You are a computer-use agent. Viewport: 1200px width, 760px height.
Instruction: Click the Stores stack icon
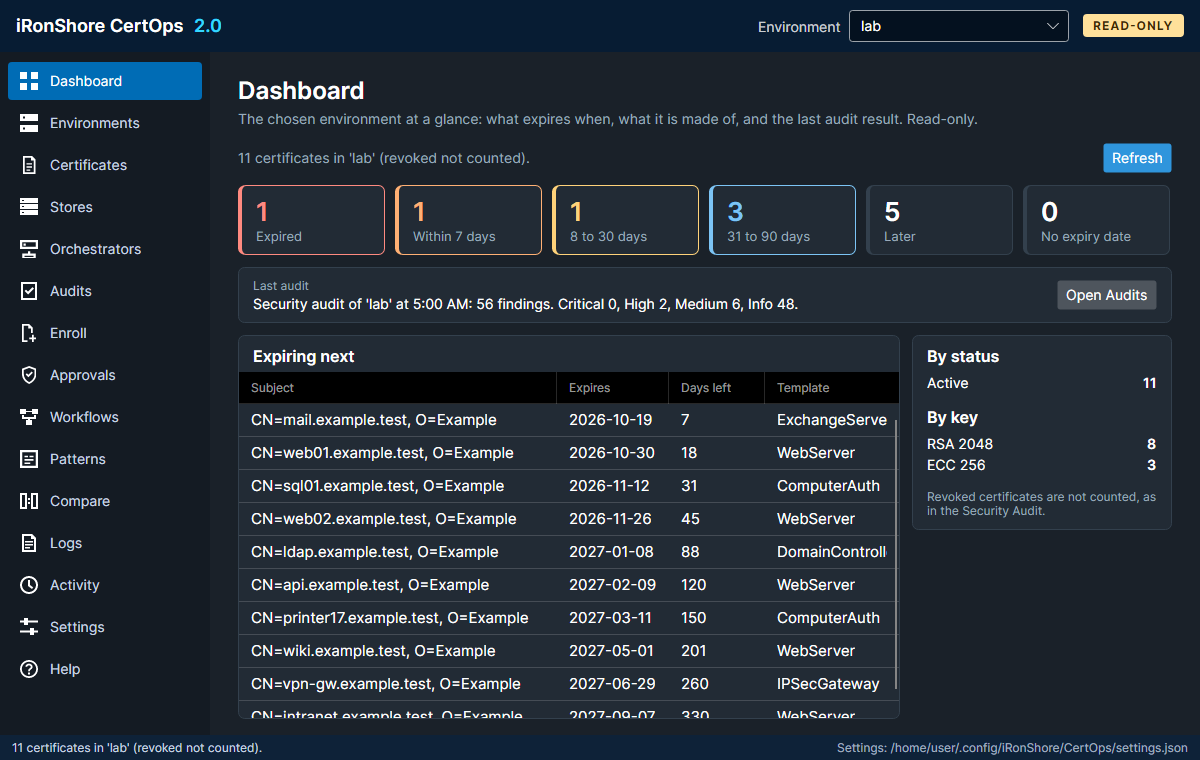pos(29,207)
